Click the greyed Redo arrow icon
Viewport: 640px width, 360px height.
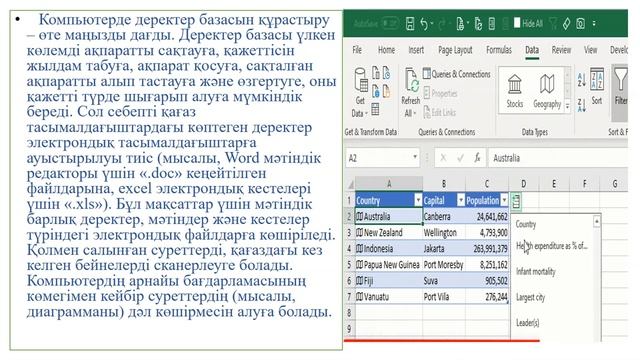point(441,24)
